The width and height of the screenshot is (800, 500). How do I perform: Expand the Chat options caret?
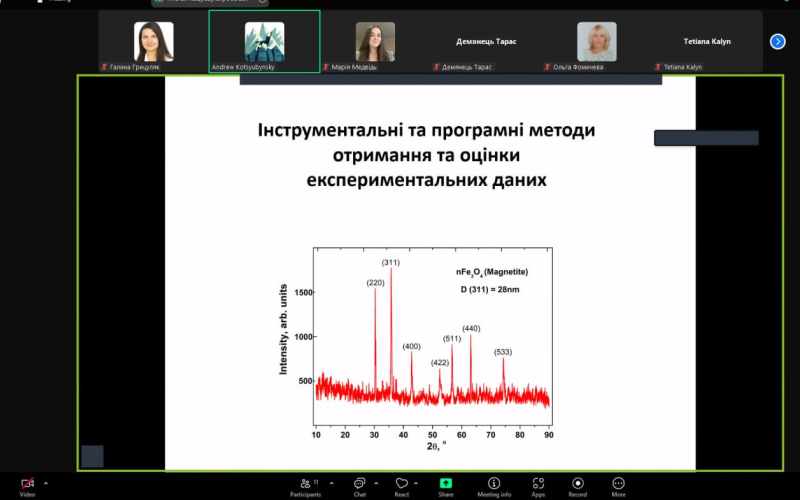377,483
